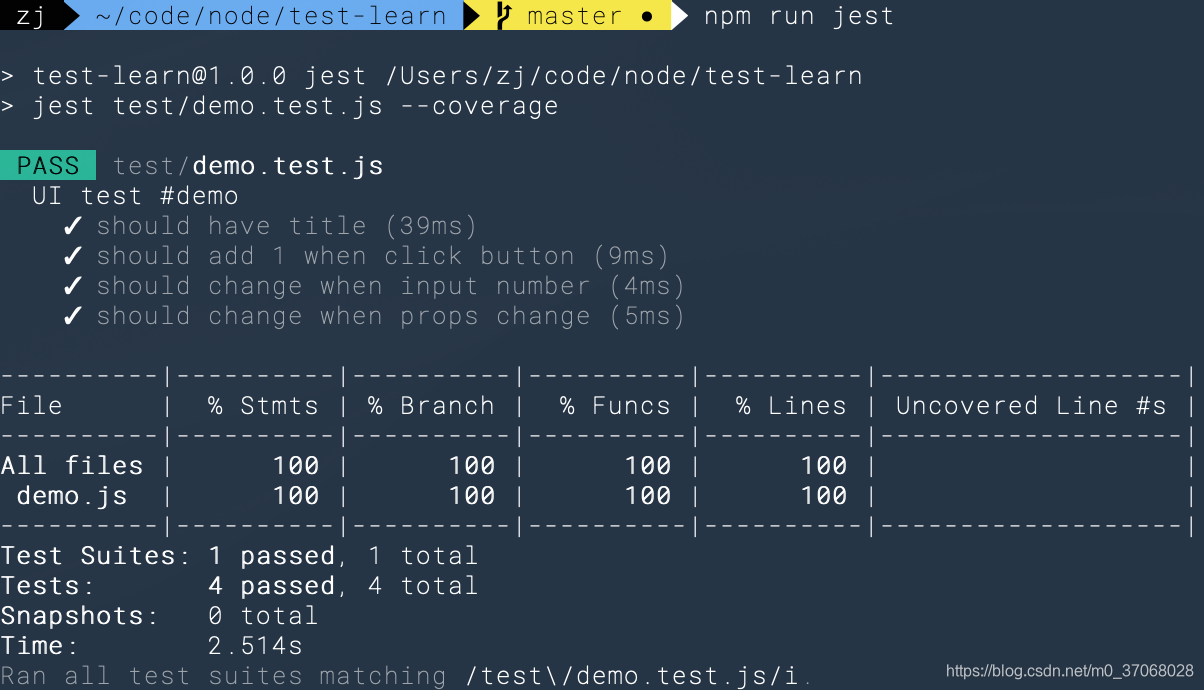Screen dimensions: 1204x690
Task: Click the dirty-state dot after master
Action: click(647, 17)
